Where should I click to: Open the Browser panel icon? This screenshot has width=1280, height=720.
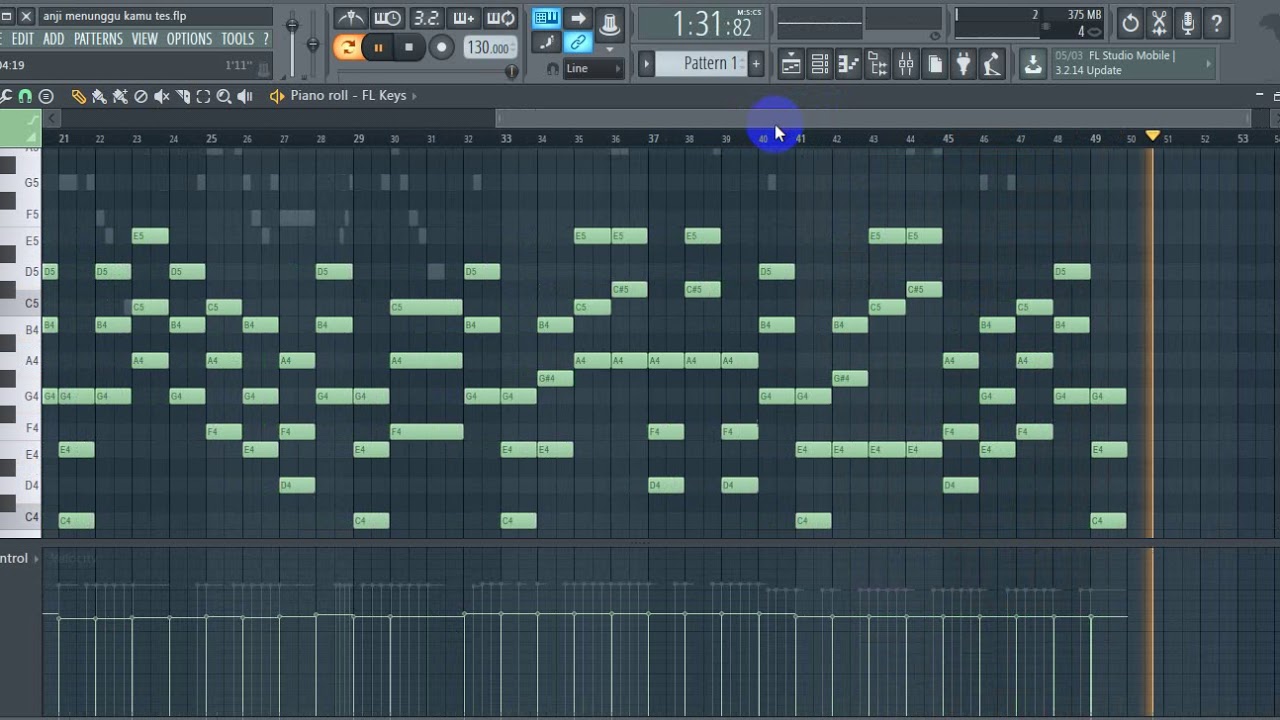(x=878, y=66)
